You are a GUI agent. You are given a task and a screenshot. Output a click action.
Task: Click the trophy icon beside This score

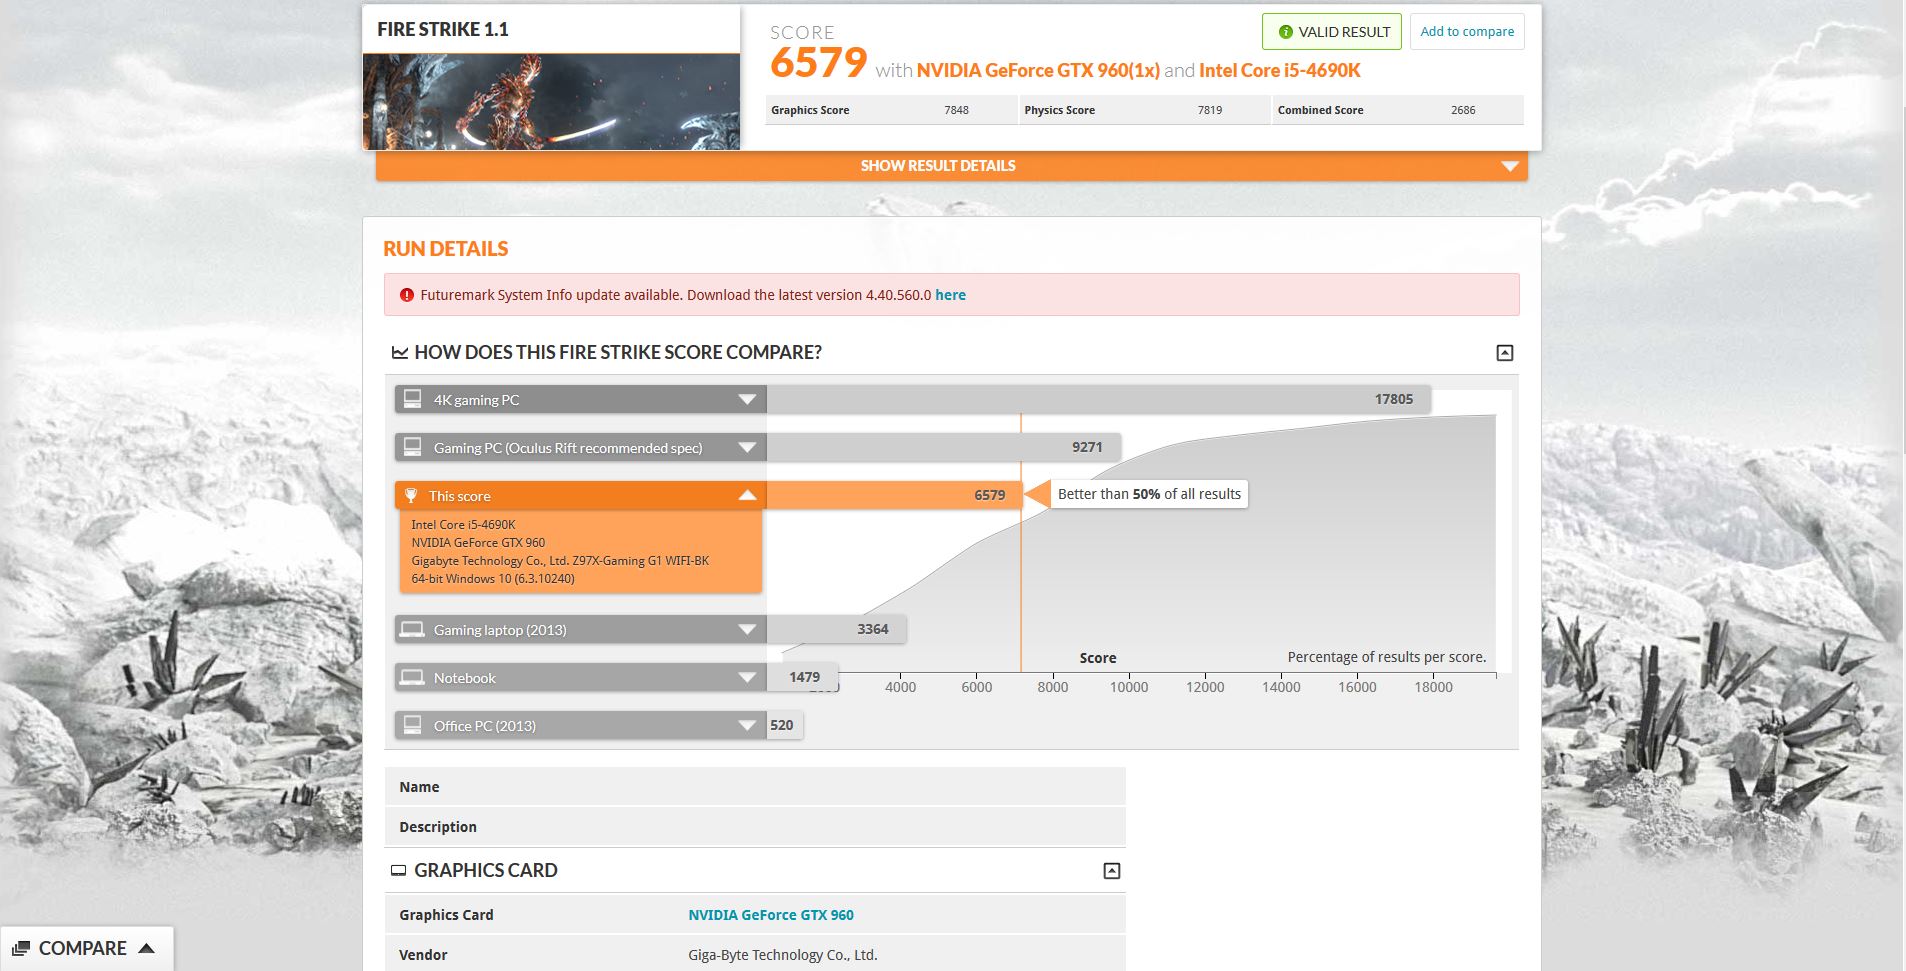click(x=411, y=496)
